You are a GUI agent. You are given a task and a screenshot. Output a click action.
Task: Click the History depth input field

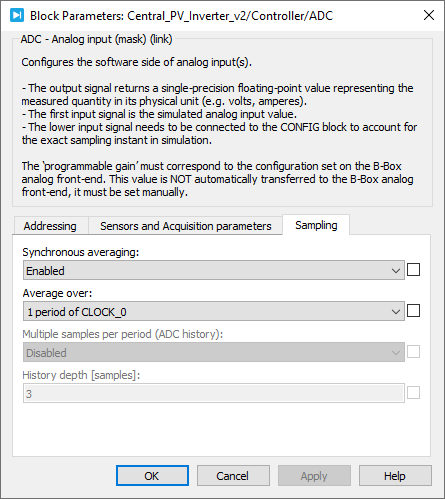click(x=214, y=393)
